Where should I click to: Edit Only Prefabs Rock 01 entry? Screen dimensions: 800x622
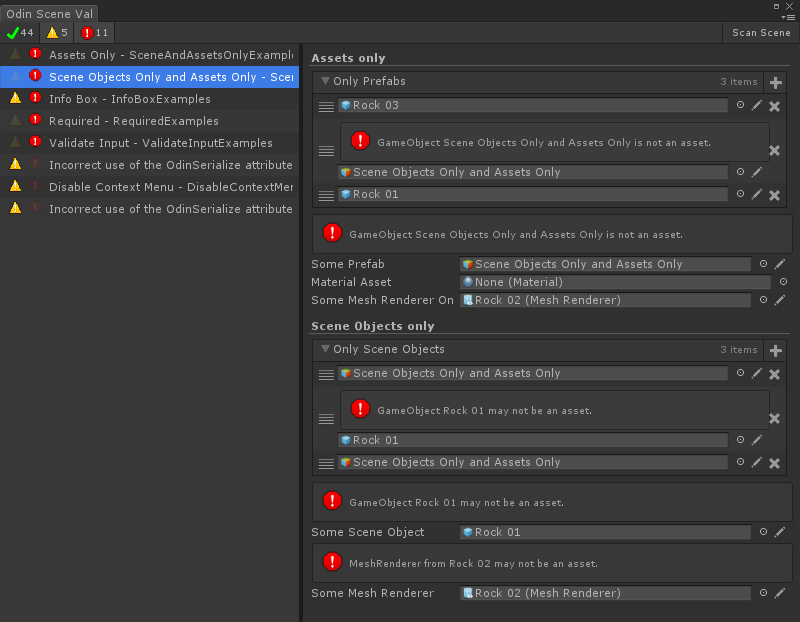(757, 194)
